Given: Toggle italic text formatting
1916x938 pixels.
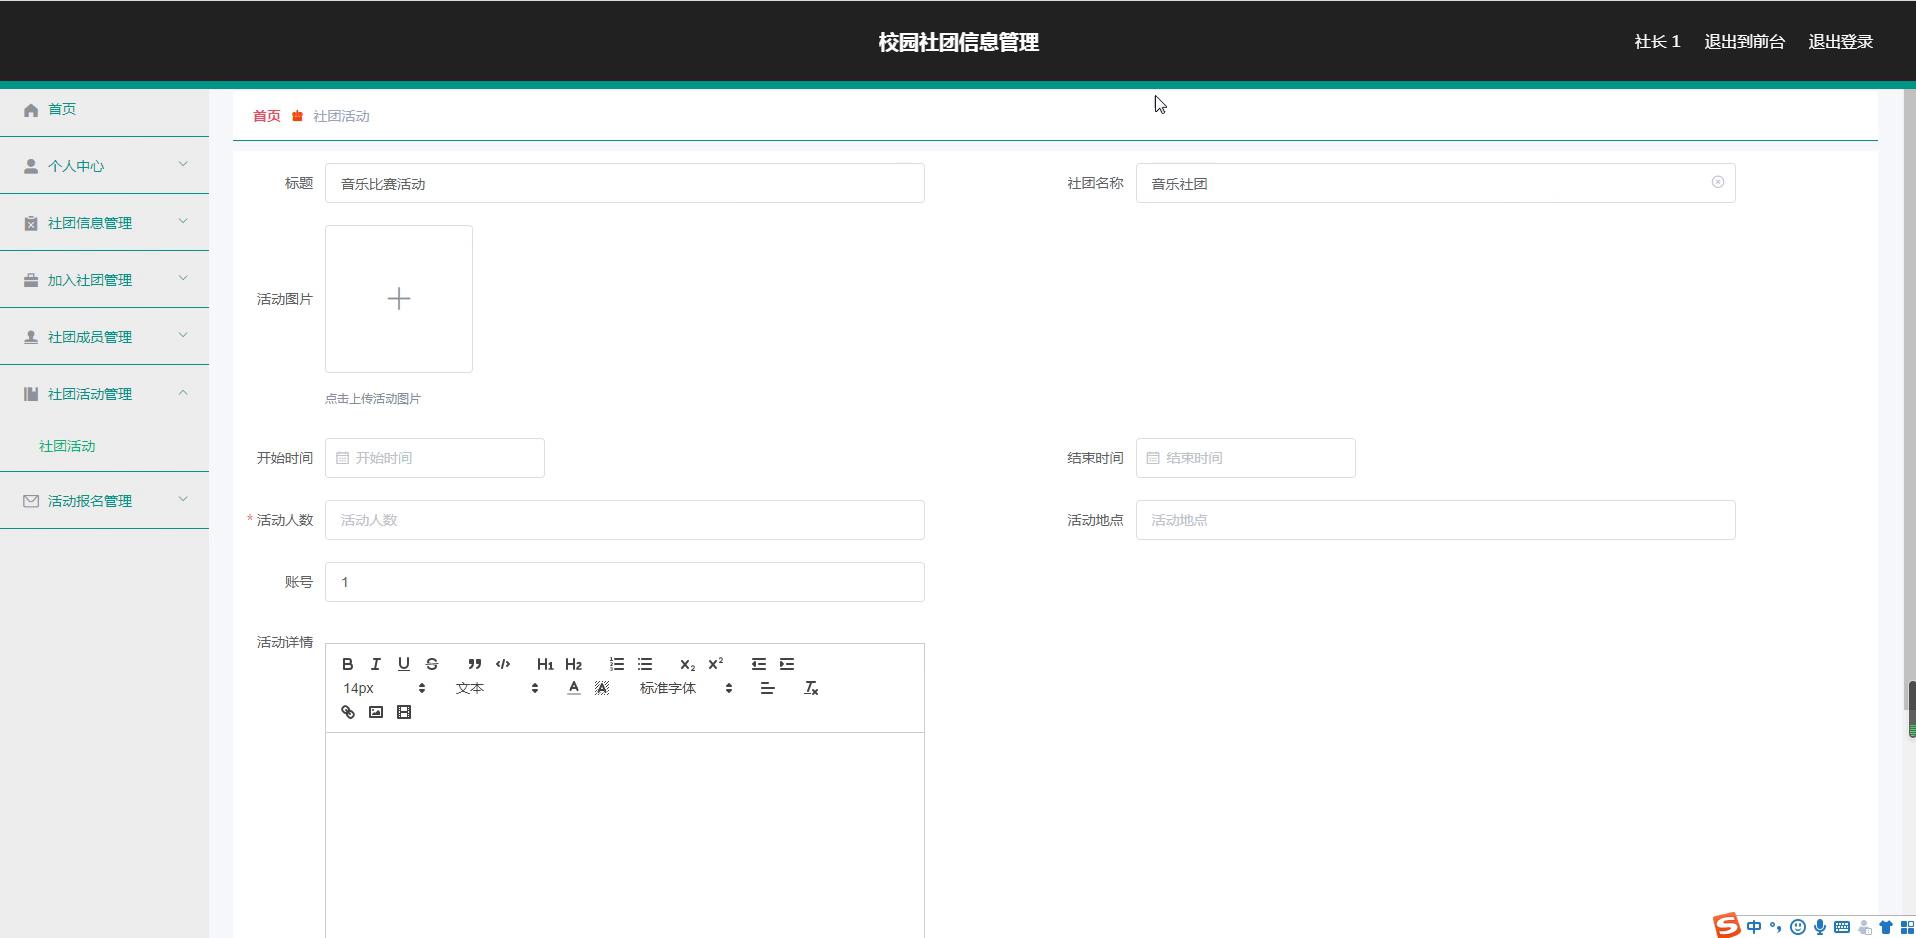Looking at the screenshot, I should coord(376,664).
